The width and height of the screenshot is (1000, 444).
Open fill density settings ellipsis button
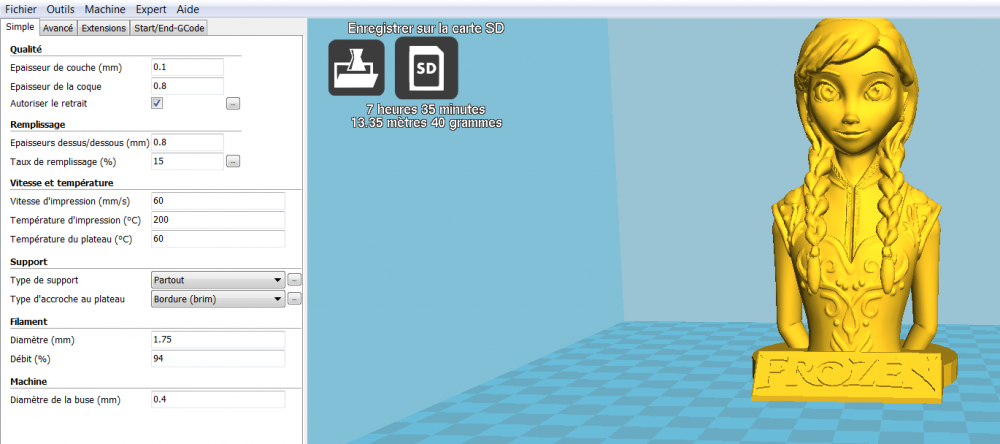pyautogui.click(x=233, y=161)
